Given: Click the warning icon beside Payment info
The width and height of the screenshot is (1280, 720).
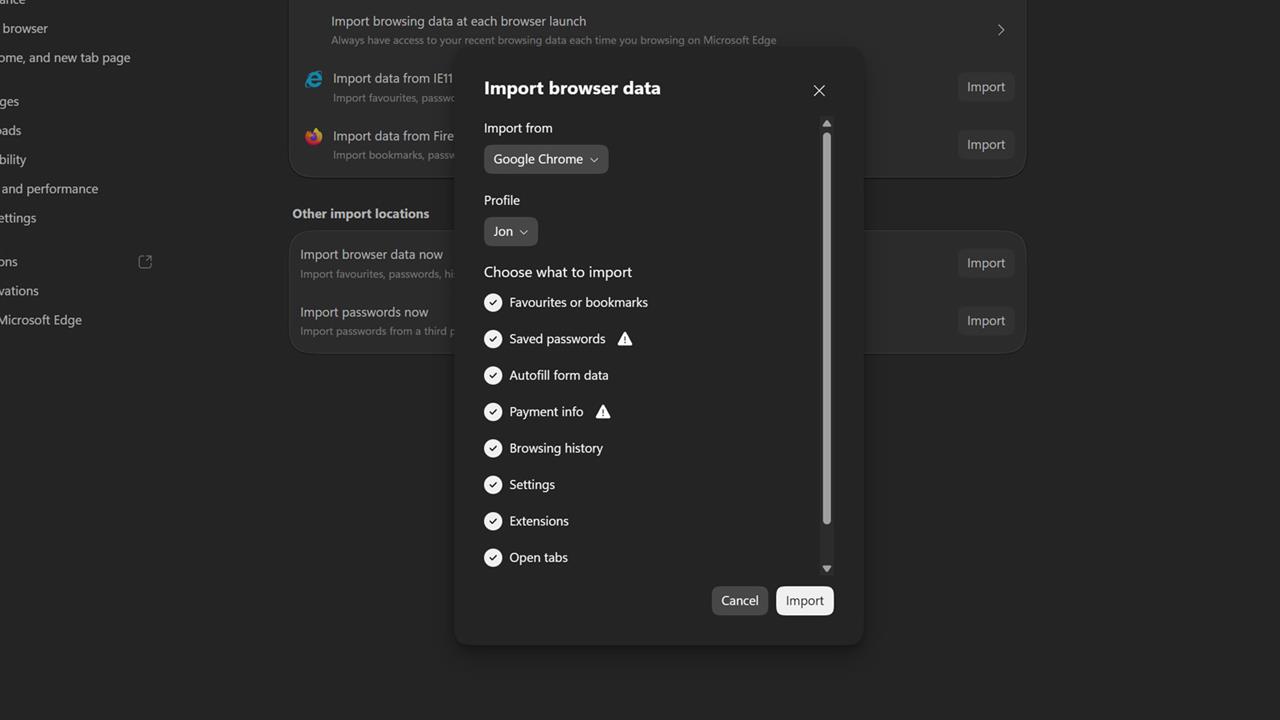Looking at the screenshot, I should (x=603, y=412).
